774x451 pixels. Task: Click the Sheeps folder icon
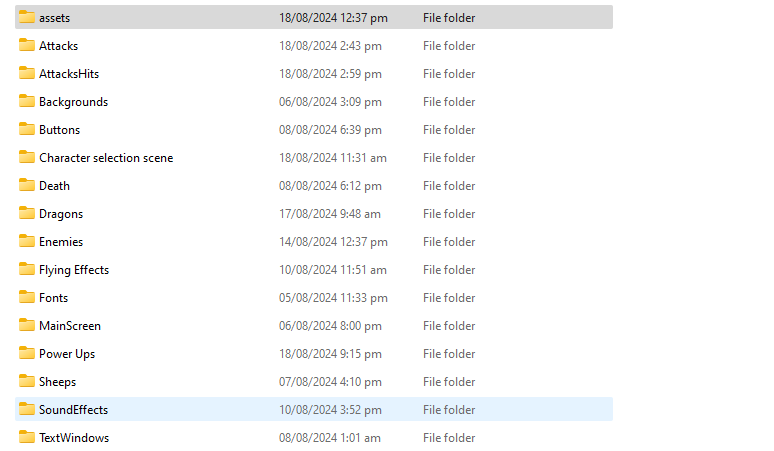point(27,381)
